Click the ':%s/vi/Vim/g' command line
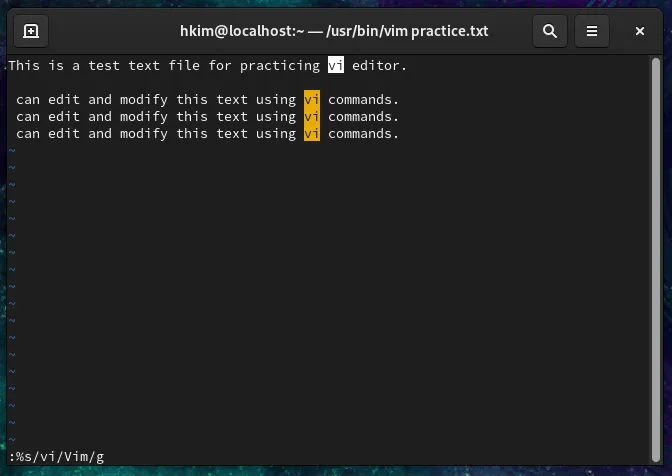This screenshot has height=476, width=672. pos(56,457)
